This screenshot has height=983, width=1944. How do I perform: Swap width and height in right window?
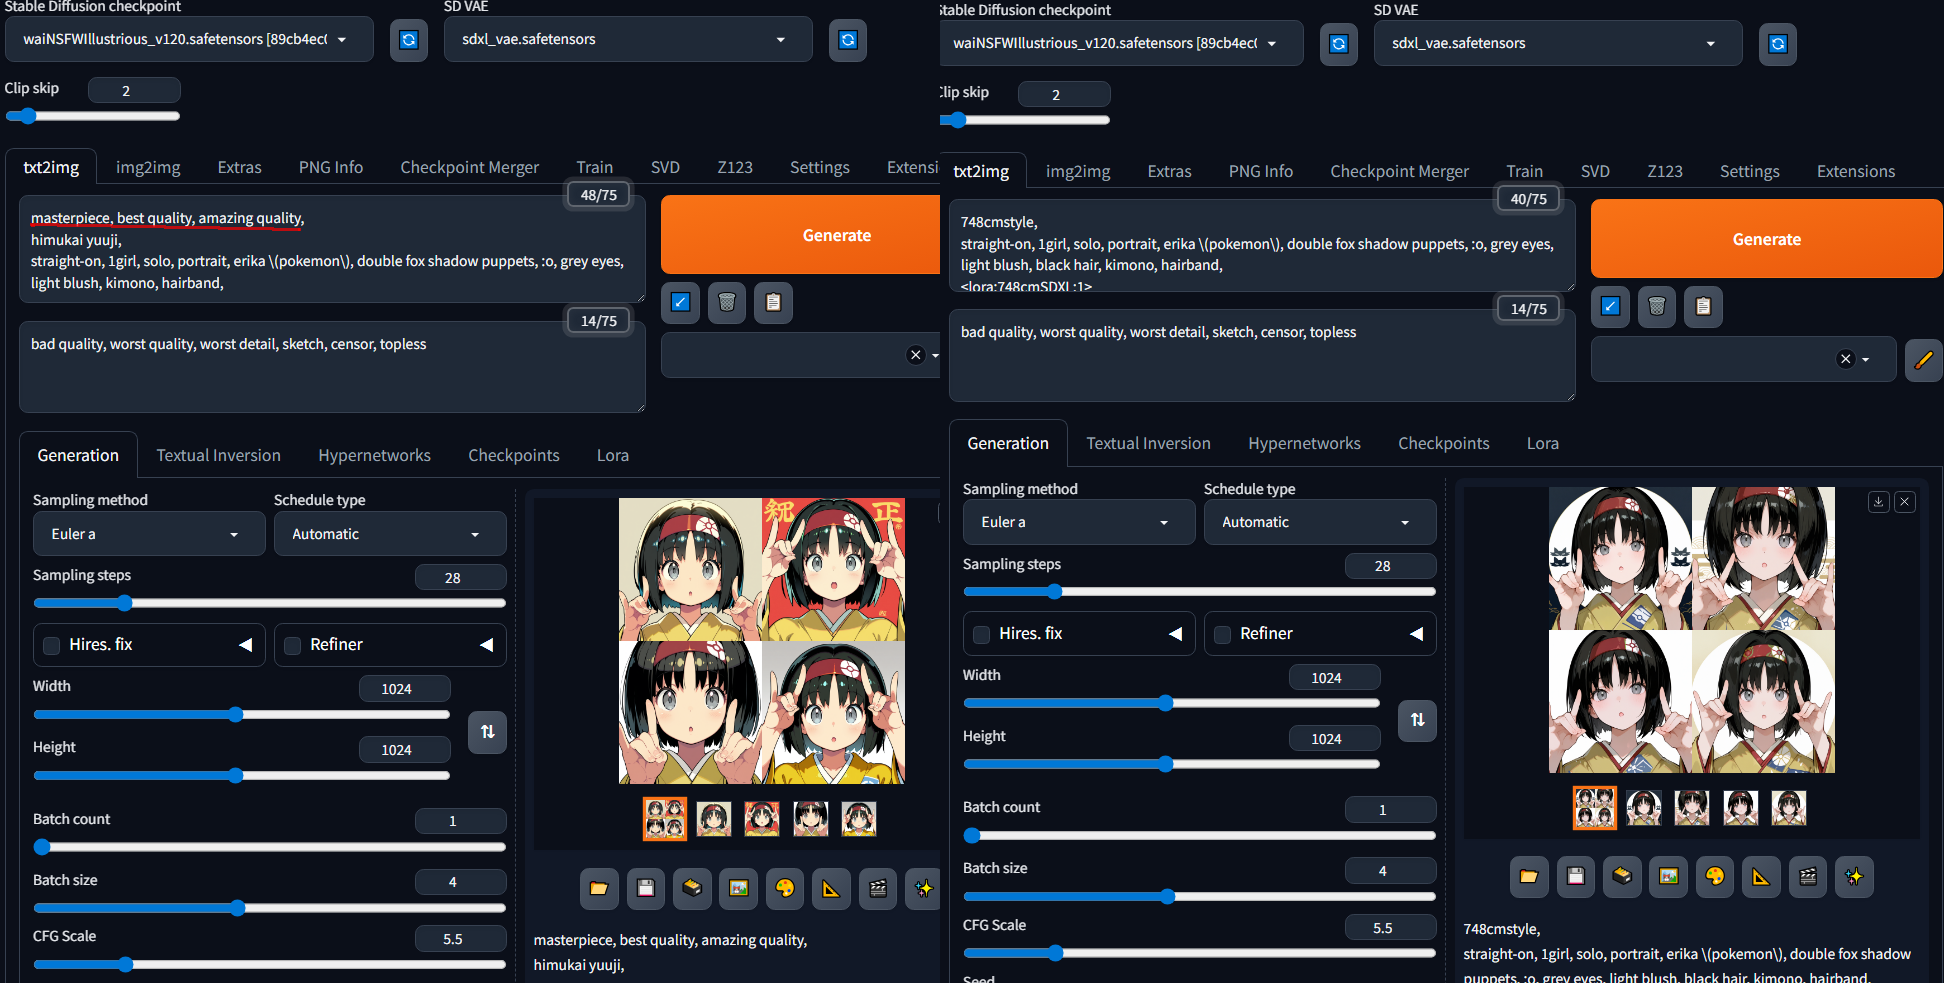click(x=1417, y=720)
